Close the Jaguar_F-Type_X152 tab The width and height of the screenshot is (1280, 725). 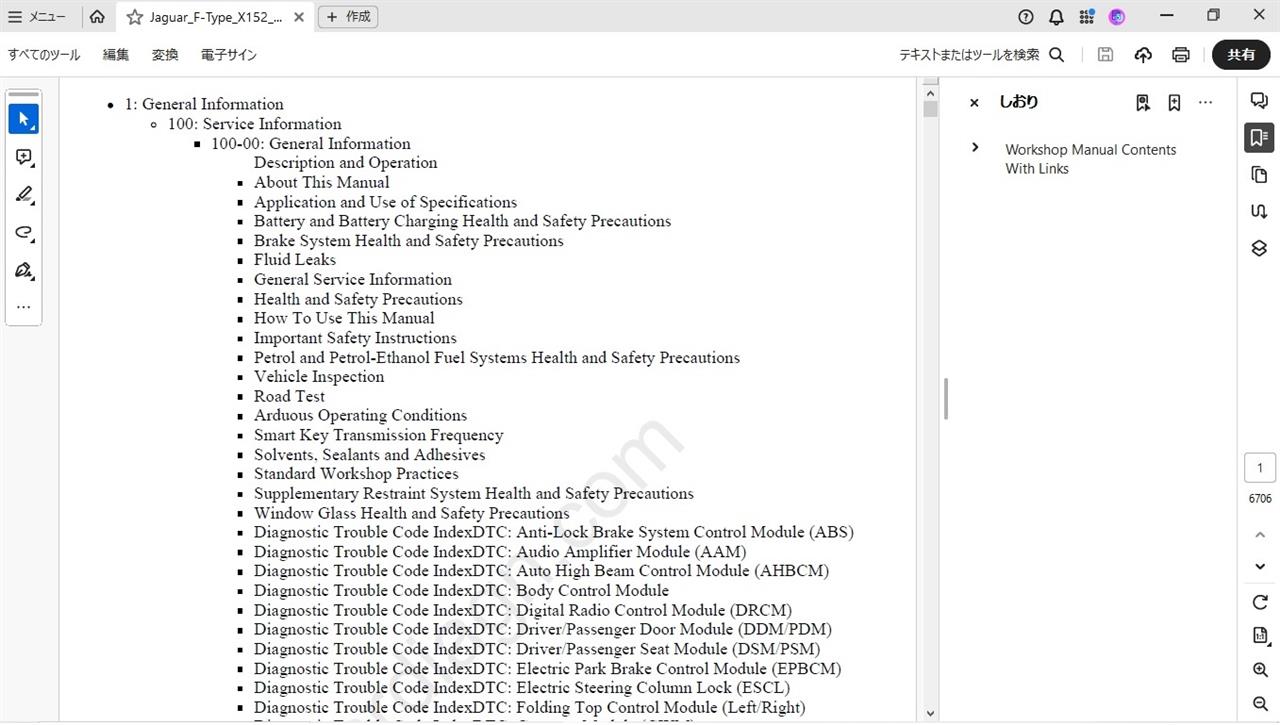[x=298, y=17]
